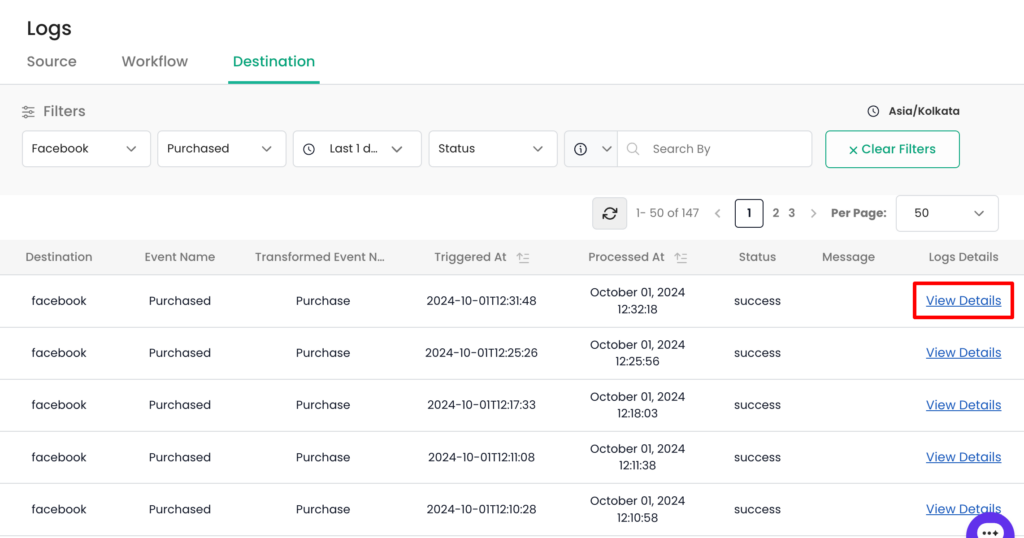The height and width of the screenshot is (538, 1024).
Task: Click Purchase transformed name in 12:25:26 row
Action: click(x=323, y=353)
